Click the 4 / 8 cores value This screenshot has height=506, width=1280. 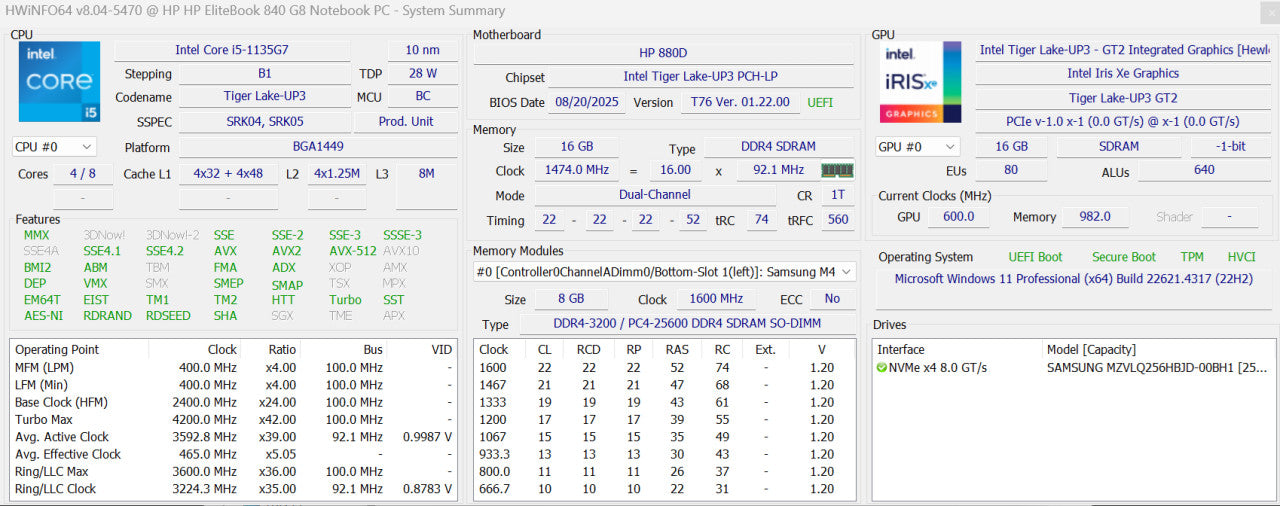click(x=83, y=174)
